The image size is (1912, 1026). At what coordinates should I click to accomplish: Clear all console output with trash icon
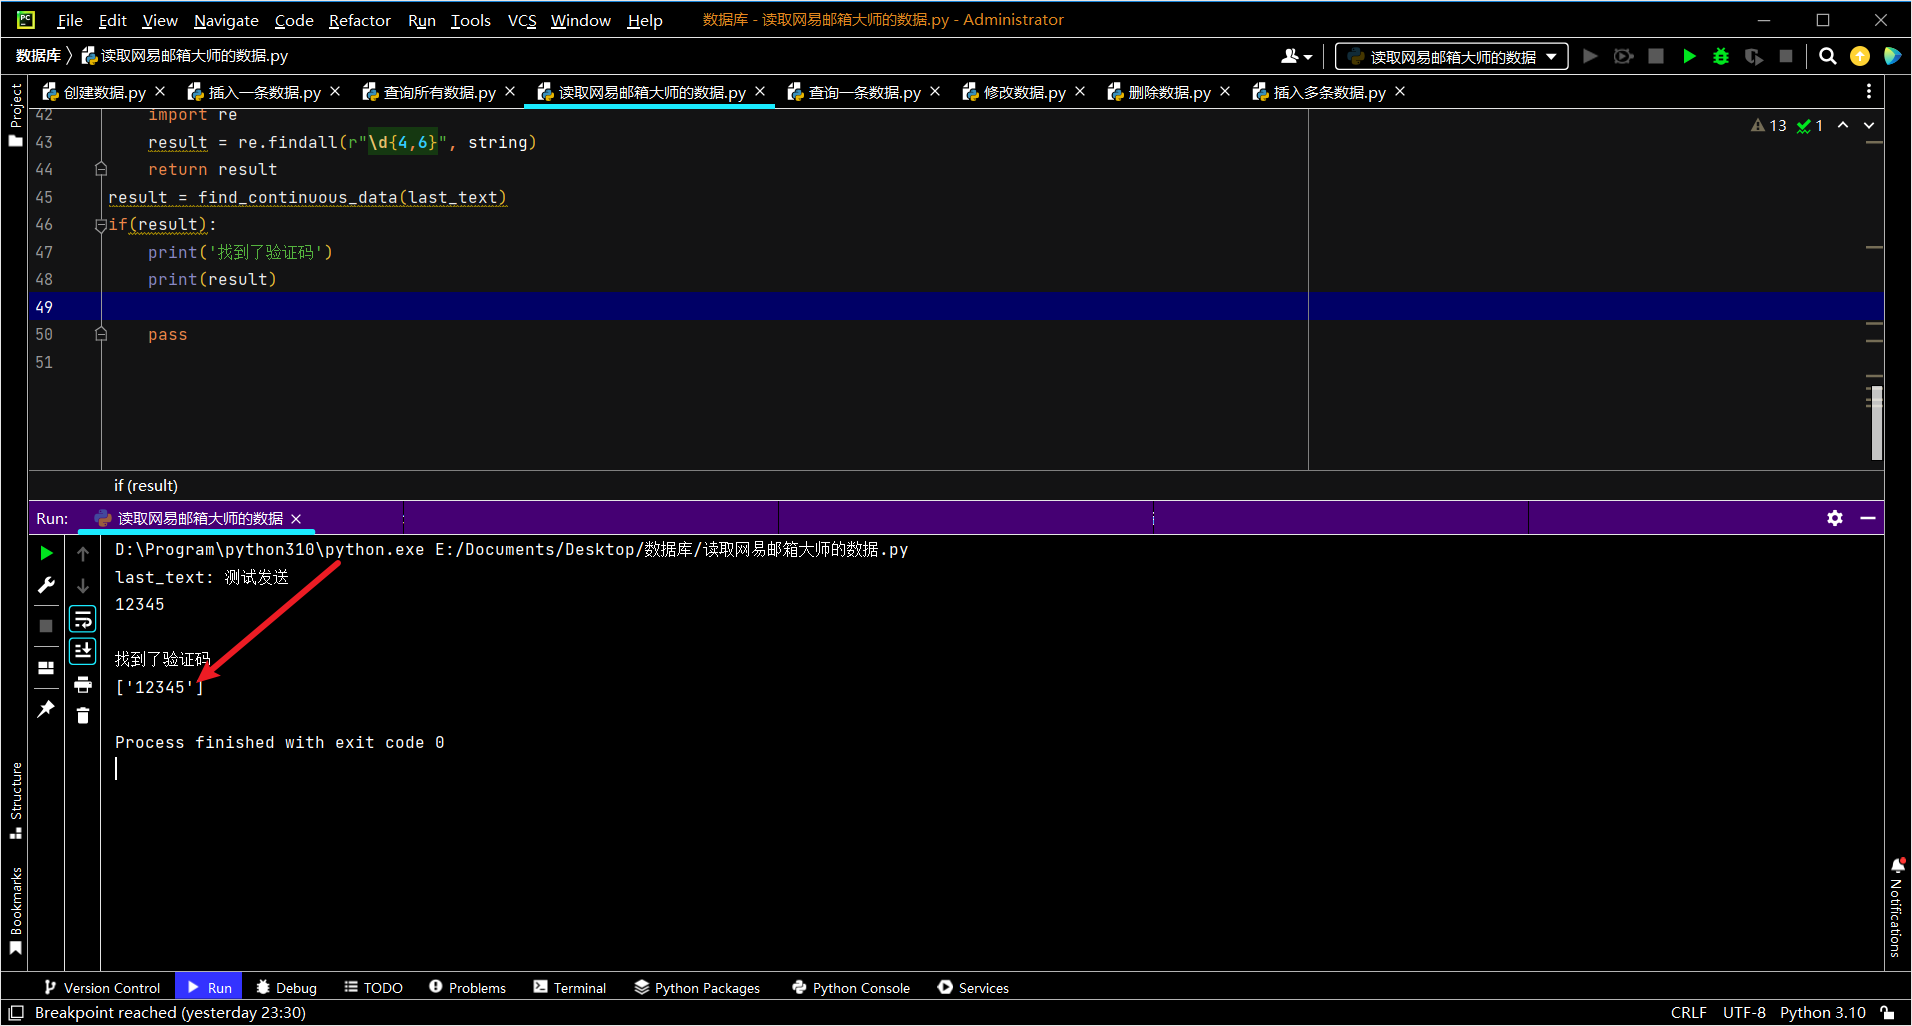tap(83, 715)
